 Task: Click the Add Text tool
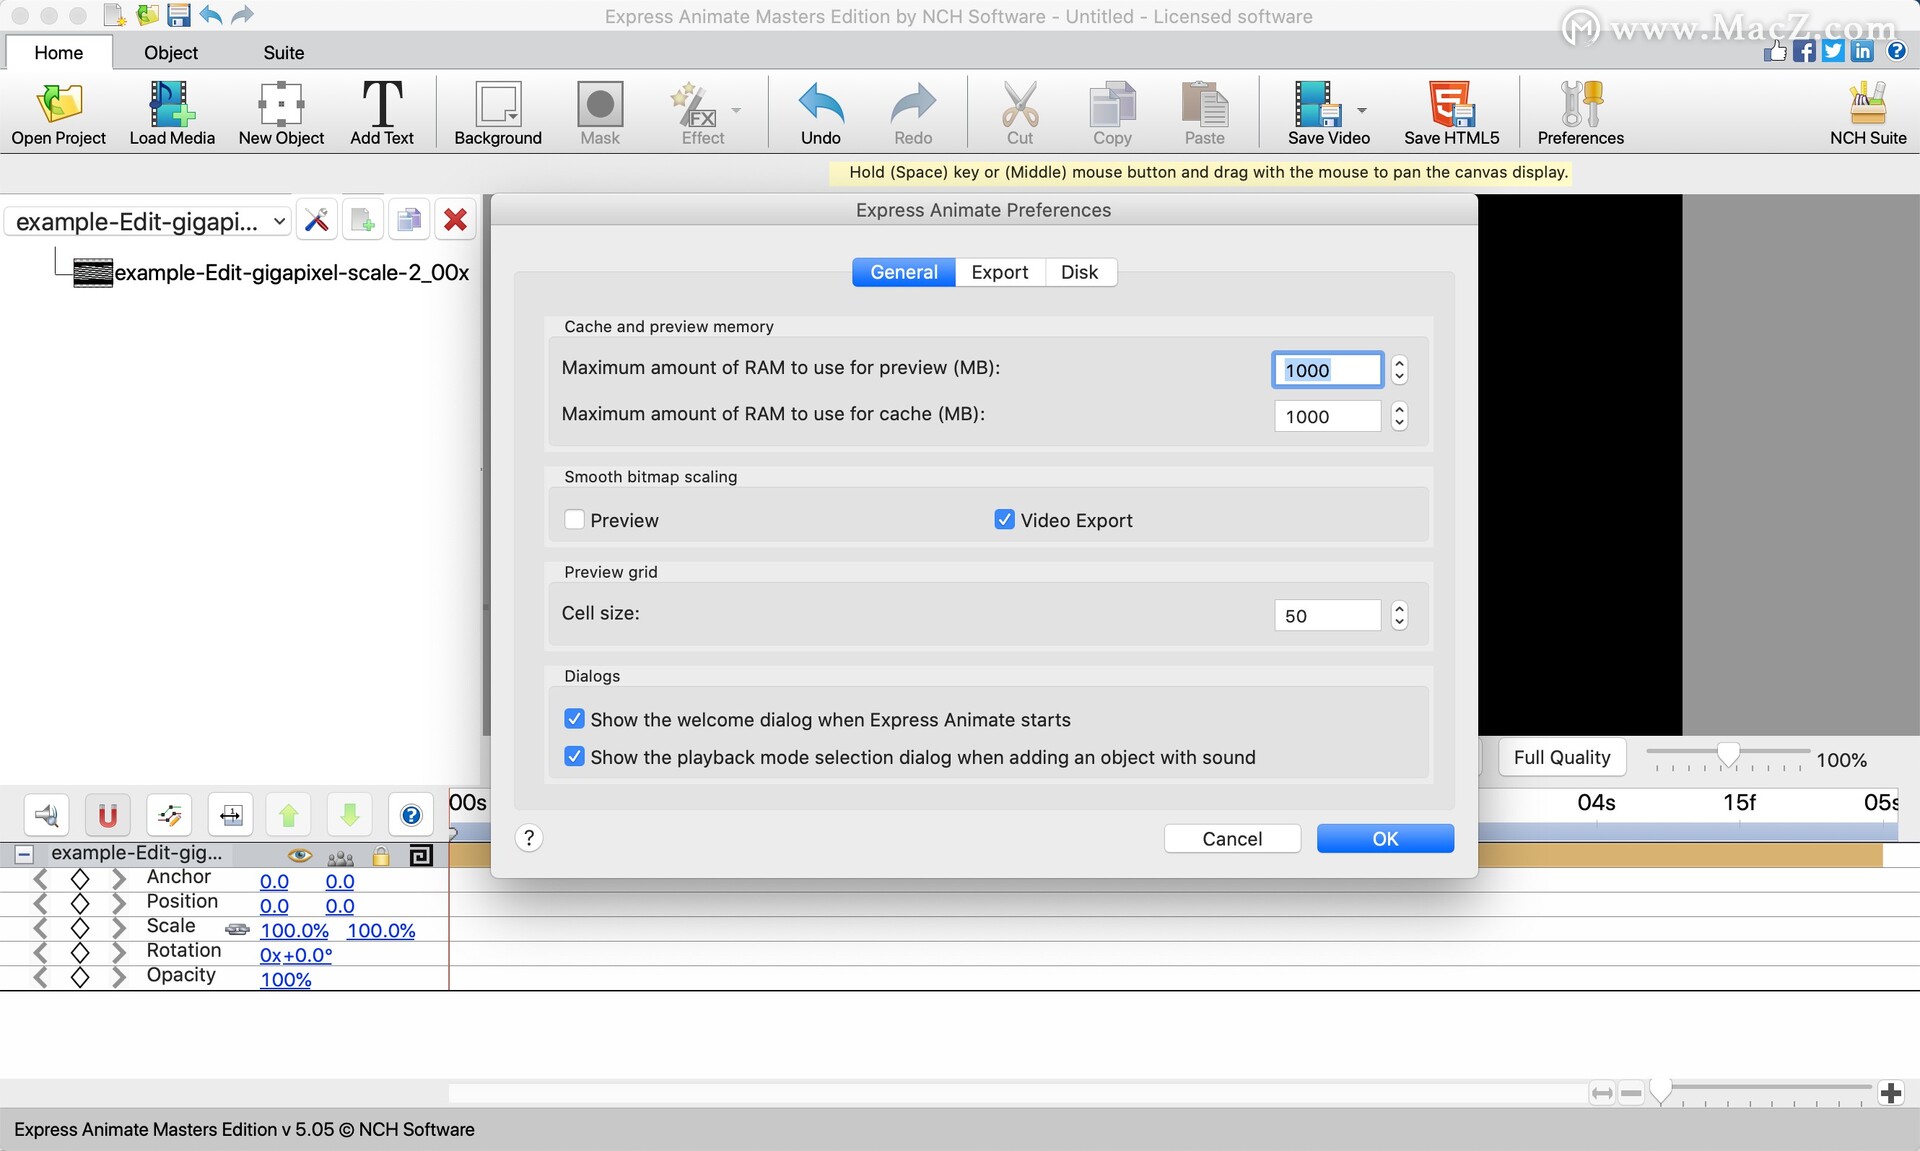coord(381,112)
